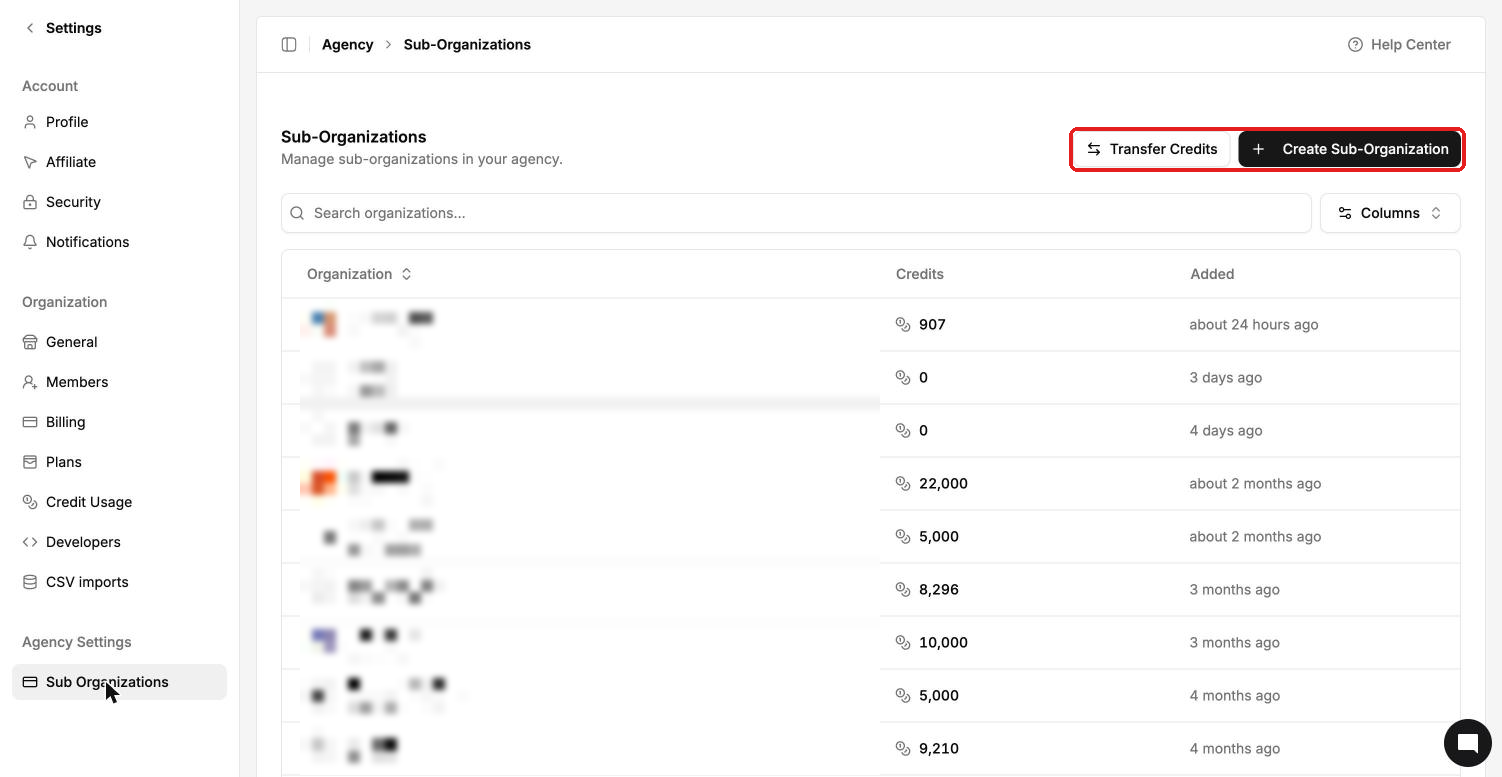The width and height of the screenshot is (1502, 777).
Task: Click the Sub Organizations card icon
Action: point(30,682)
